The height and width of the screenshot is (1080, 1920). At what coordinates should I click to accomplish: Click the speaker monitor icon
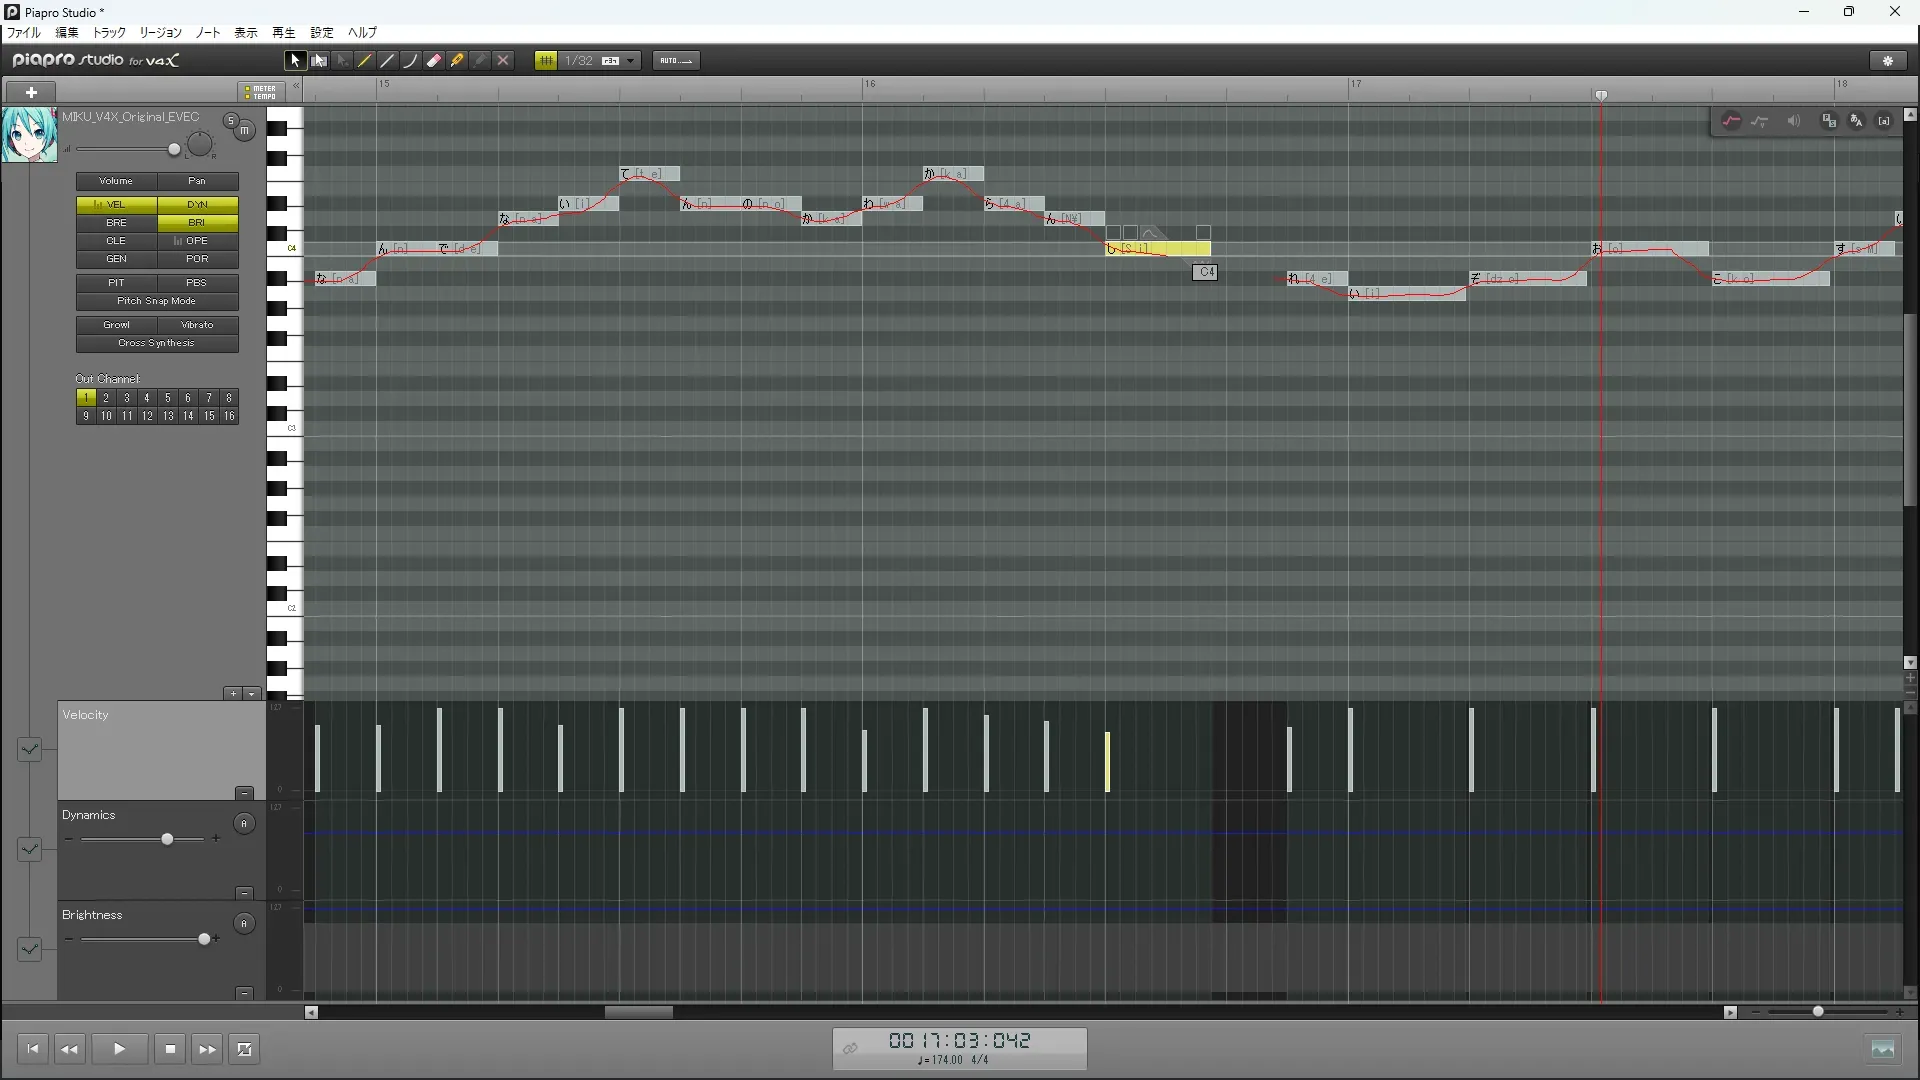tap(1794, 121)
